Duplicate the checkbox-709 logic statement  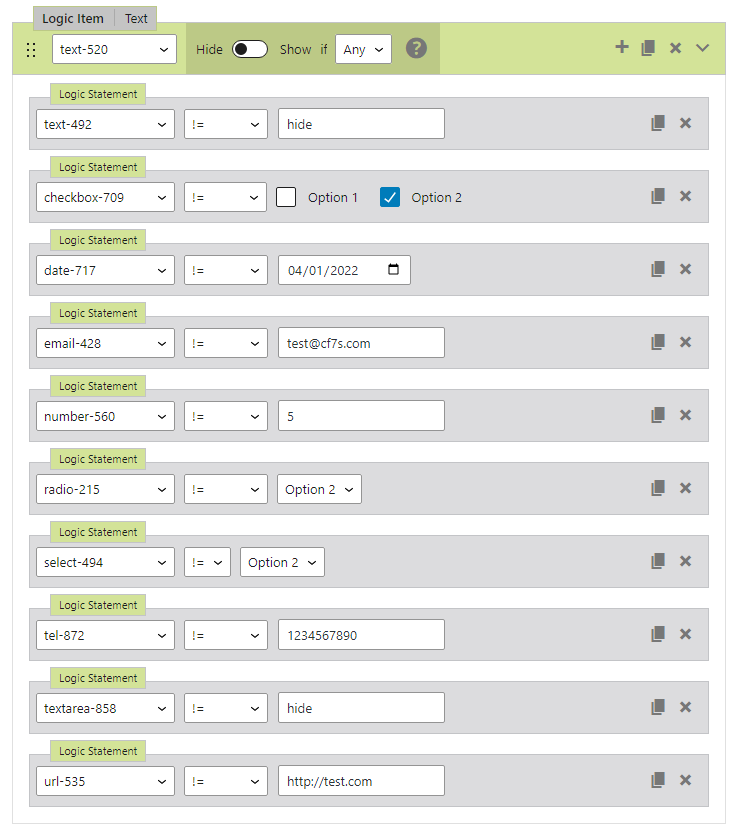point(658,196)
